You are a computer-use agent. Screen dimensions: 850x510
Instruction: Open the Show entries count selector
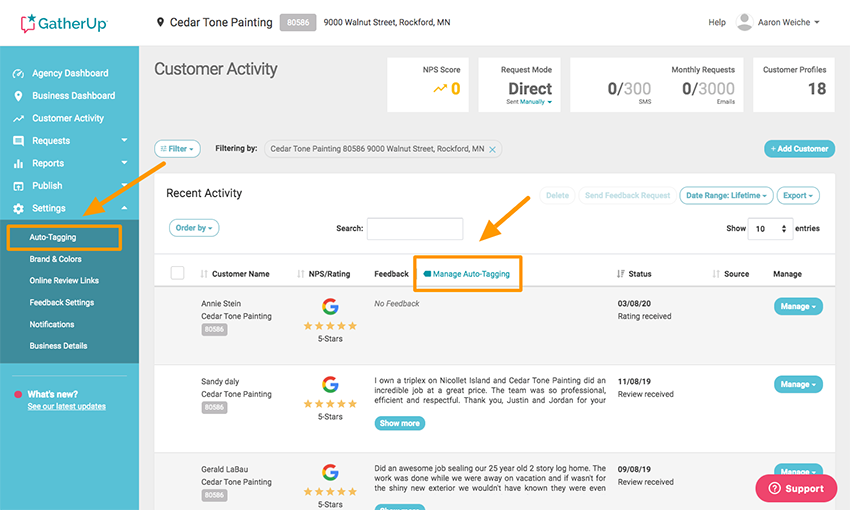770,229
